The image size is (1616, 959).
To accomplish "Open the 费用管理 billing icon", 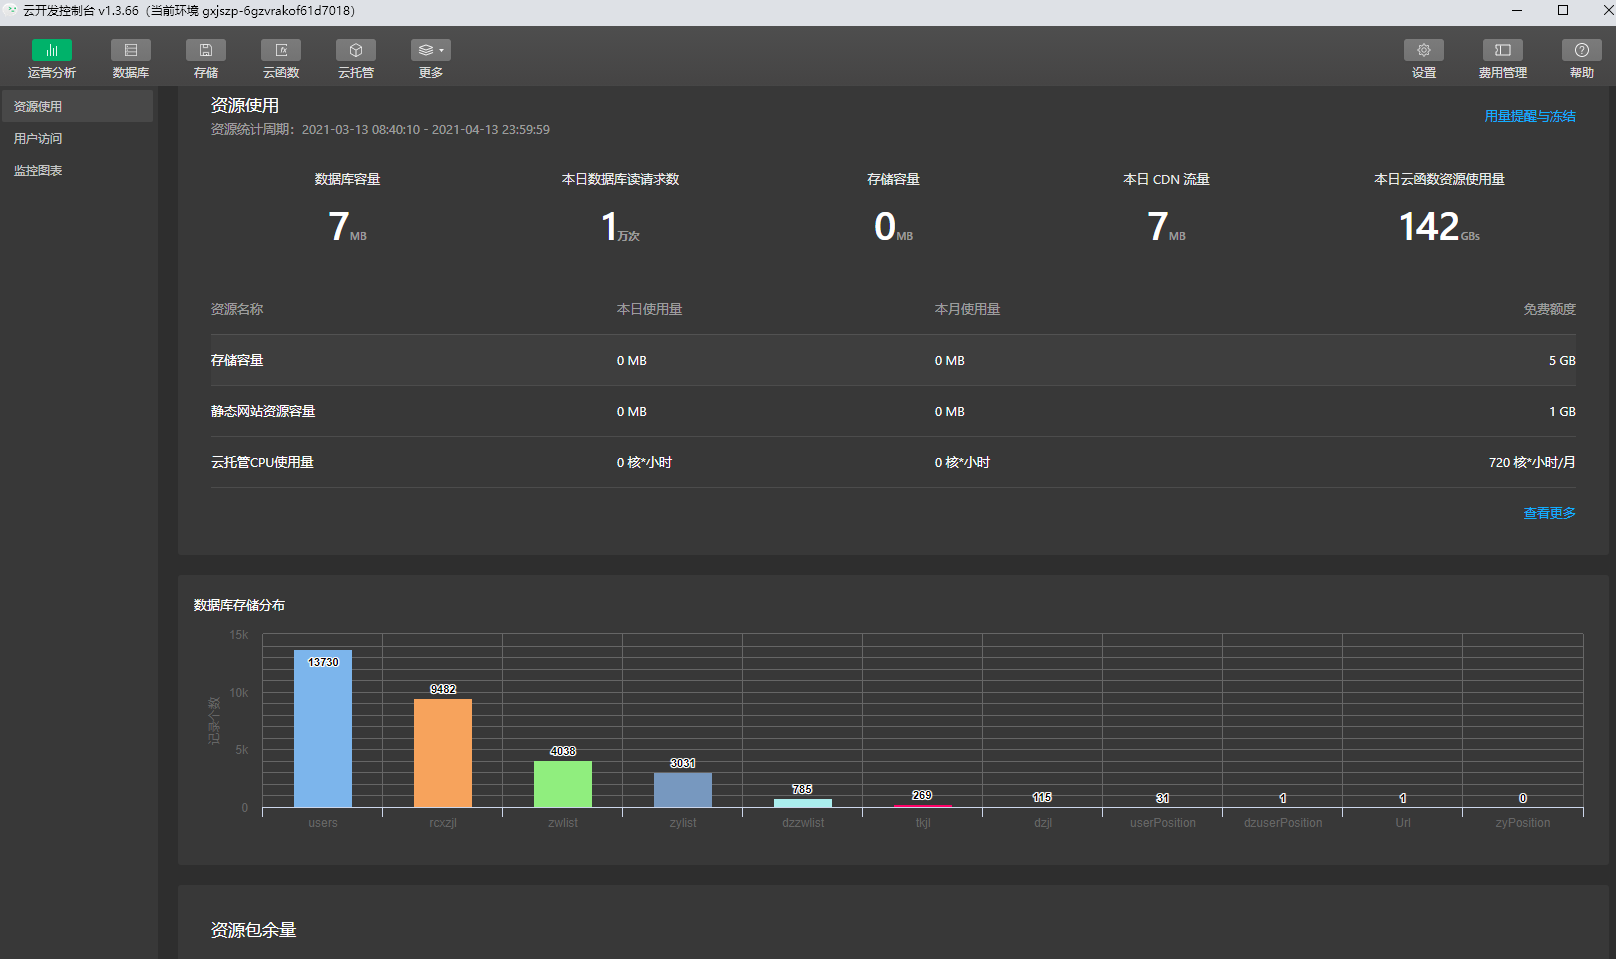I will coord(1503,50).
